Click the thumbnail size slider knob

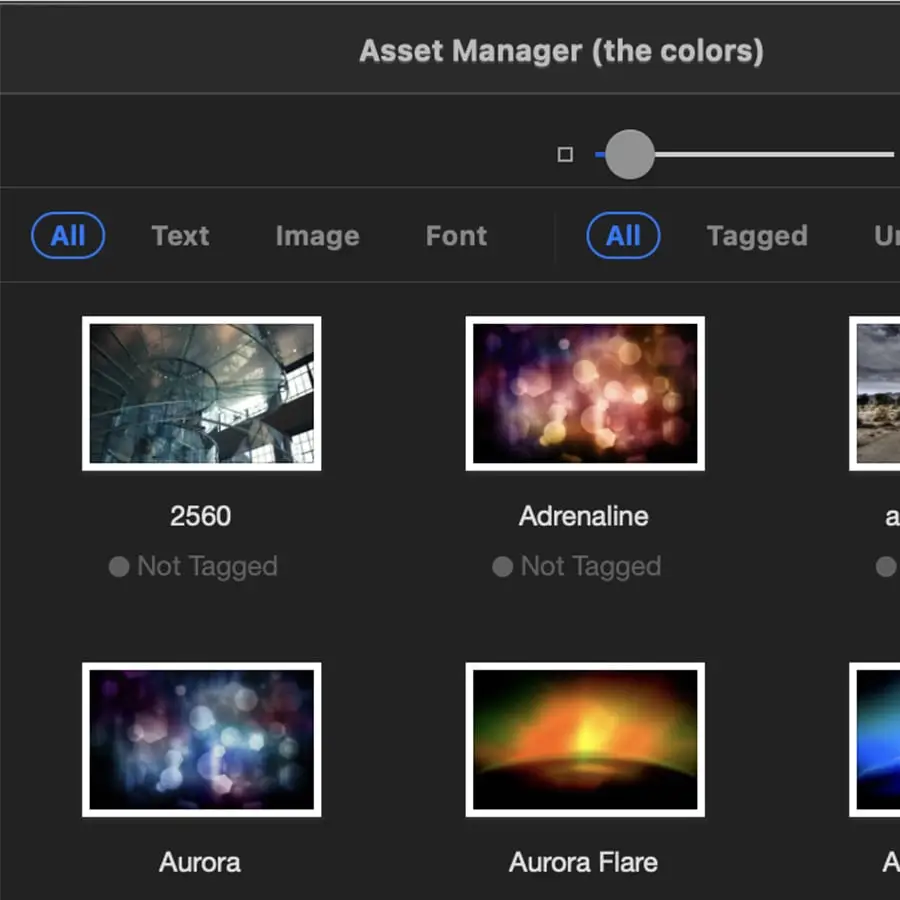point(629,155)
